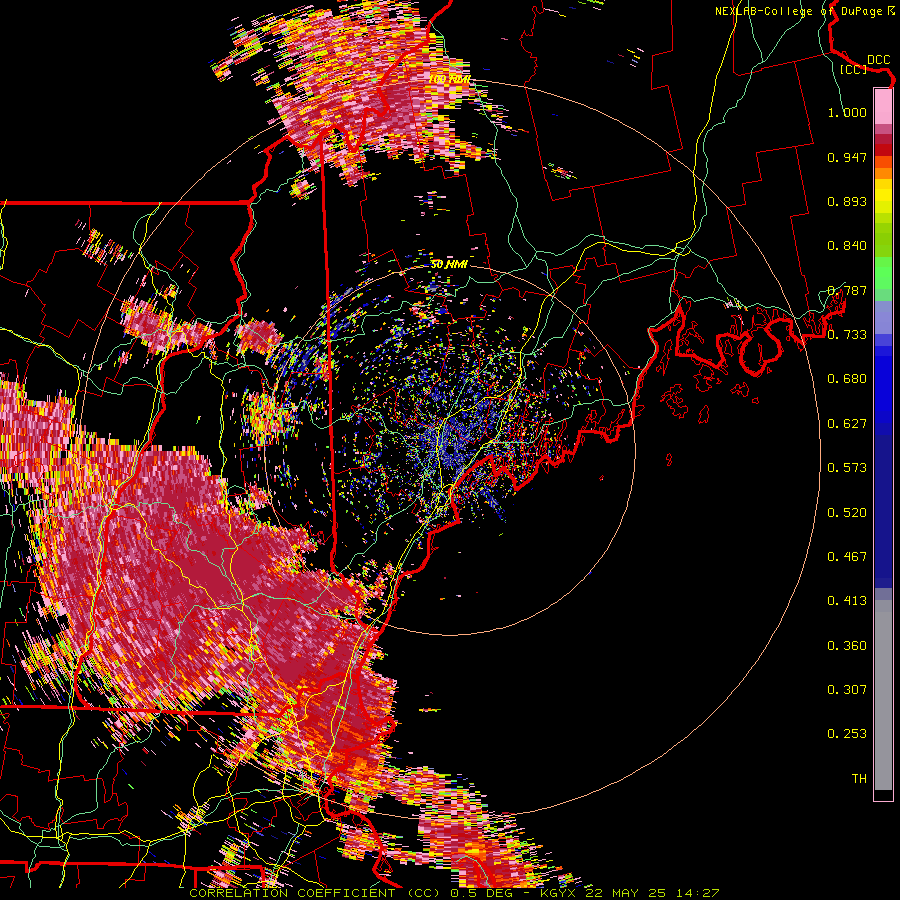900x900 pixels.
Task: Select the 0.733 scale value
Action: [x=847, y=335]
